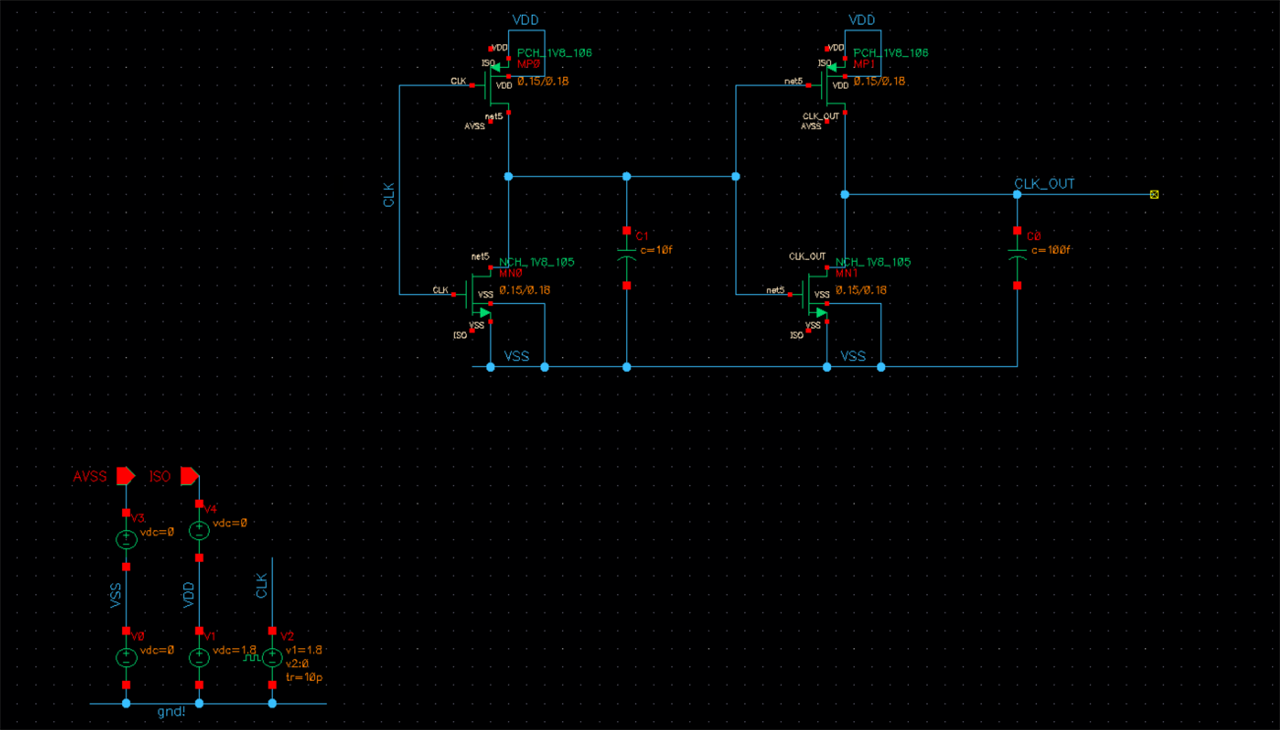Select the V0 dc voltage source

coord(126,657)
